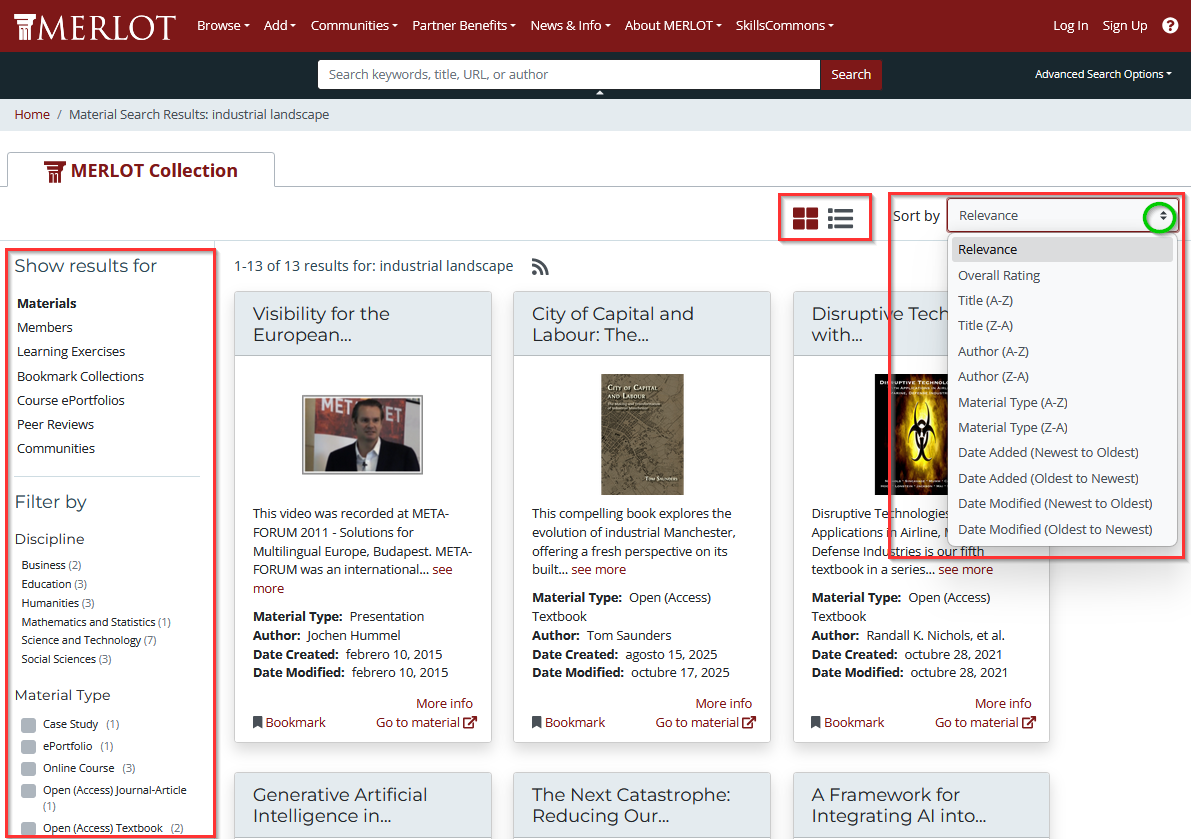Bookmark the Disruptive Technologies textbook
Screen dimensions: 1191x839
847,722
